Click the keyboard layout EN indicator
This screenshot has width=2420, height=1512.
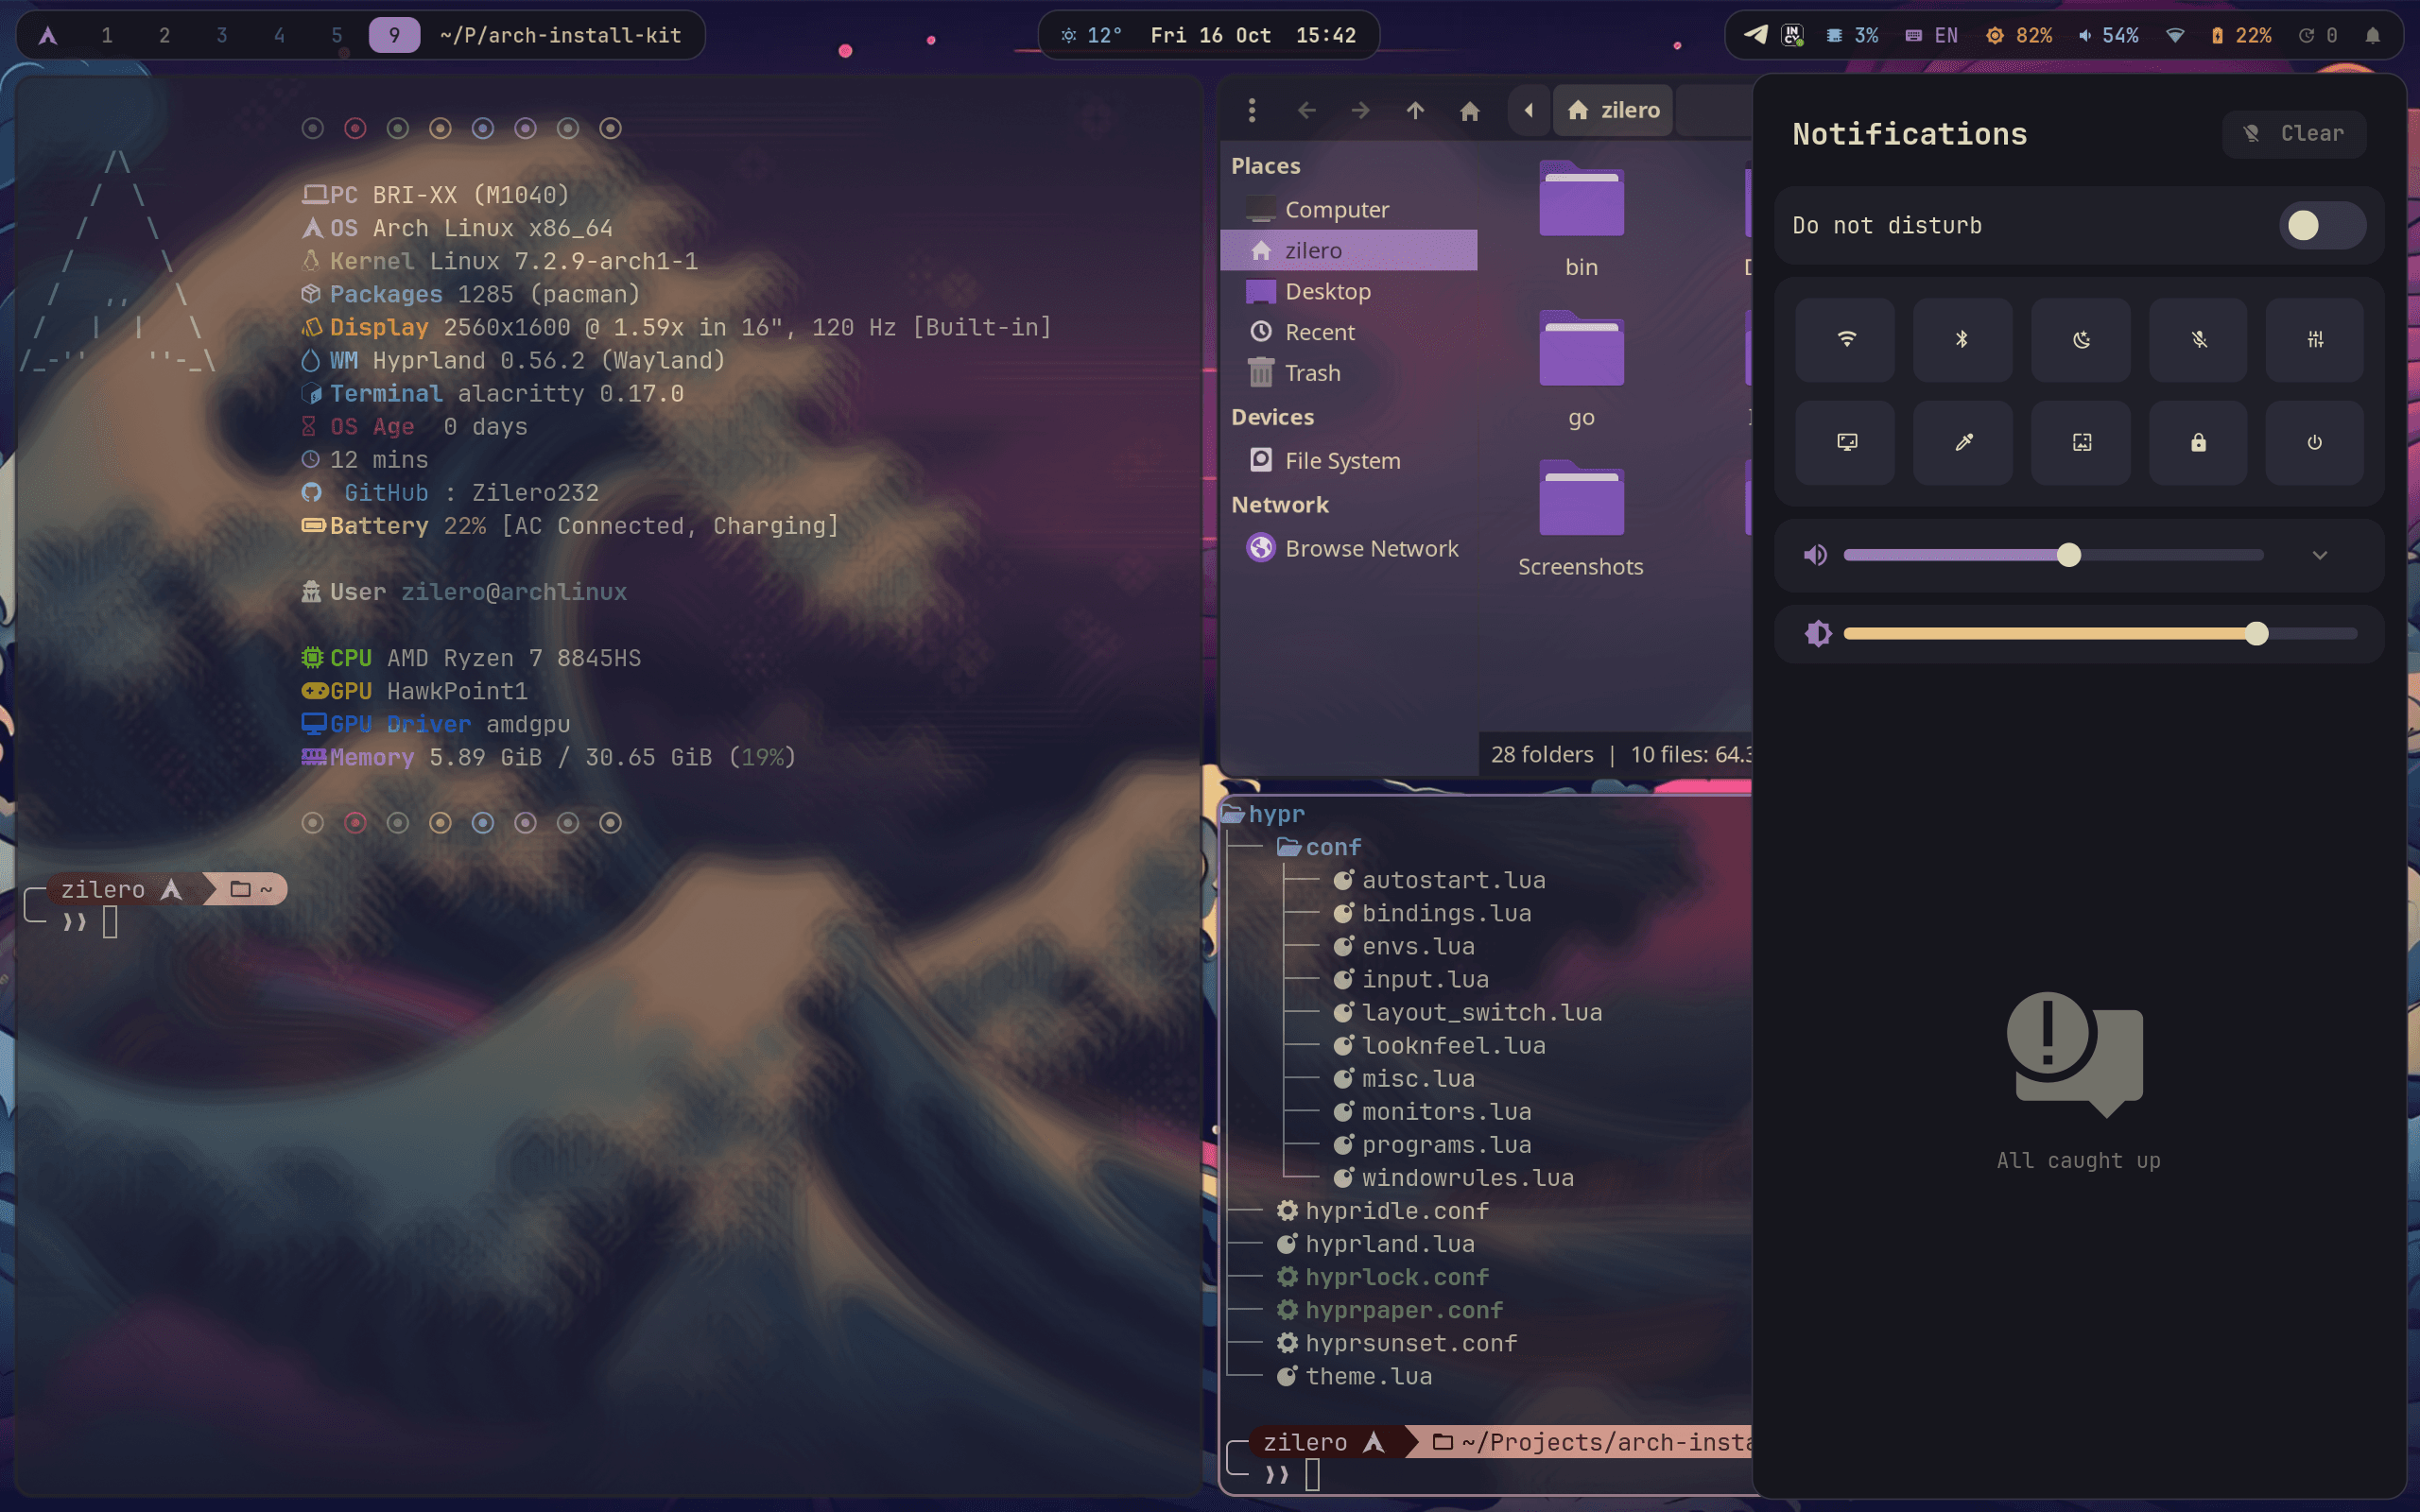(x=1931, y=35)
